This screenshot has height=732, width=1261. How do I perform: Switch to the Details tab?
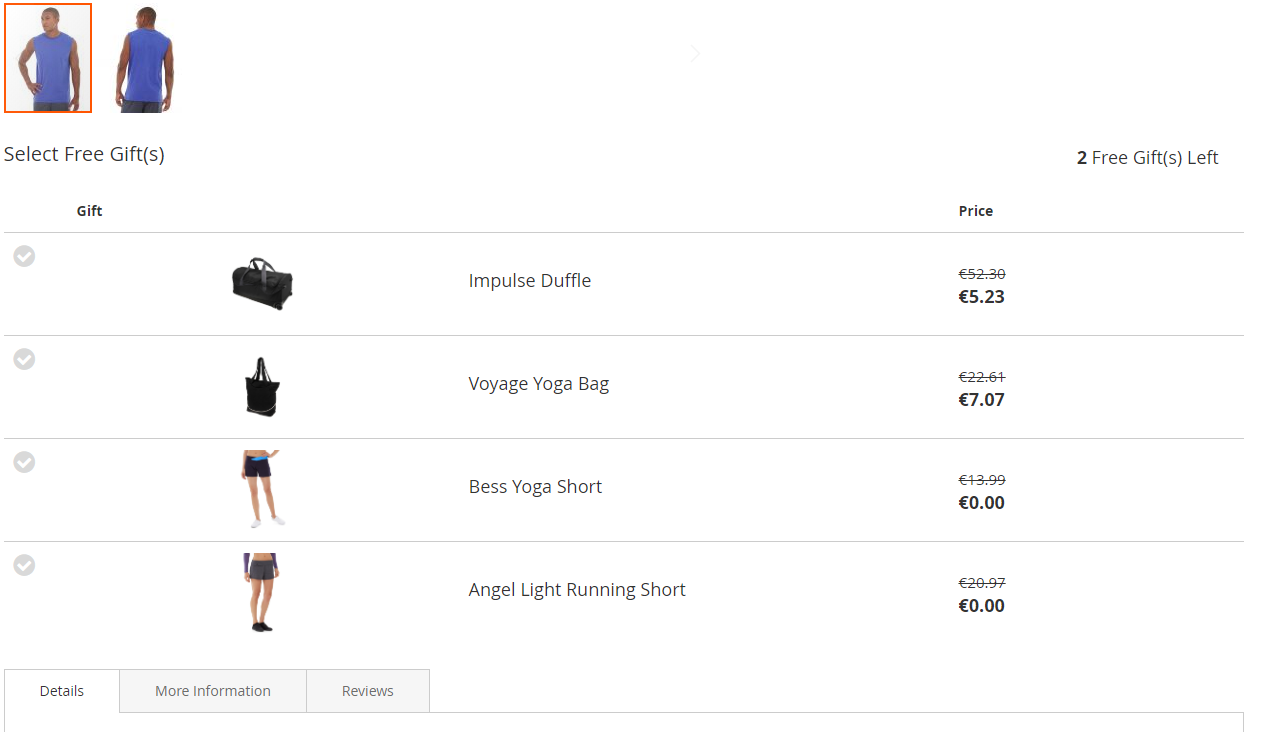tap(62, 691)
